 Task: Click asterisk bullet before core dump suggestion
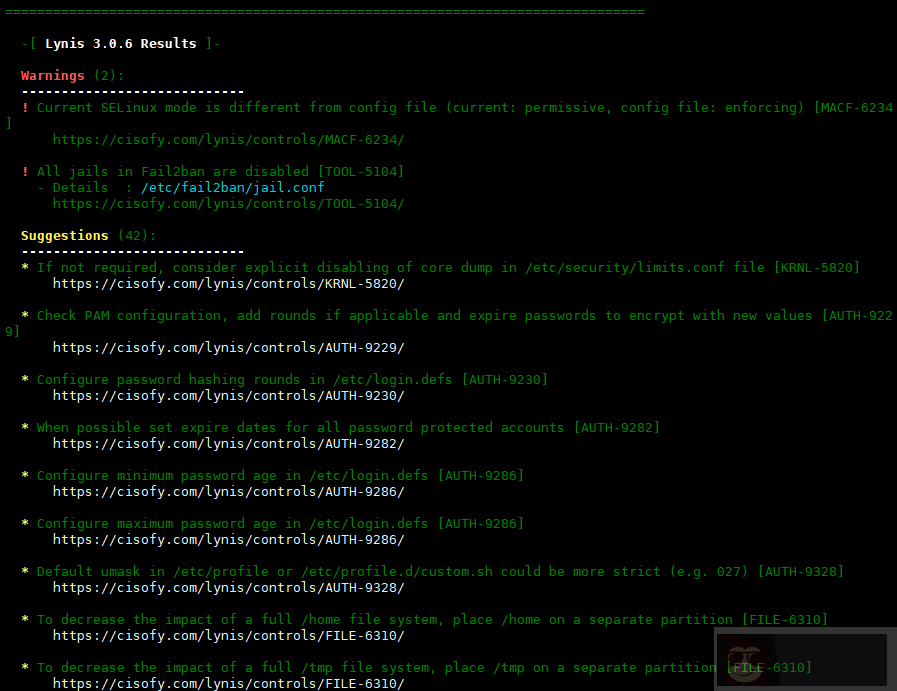click(x=25, y=267)
